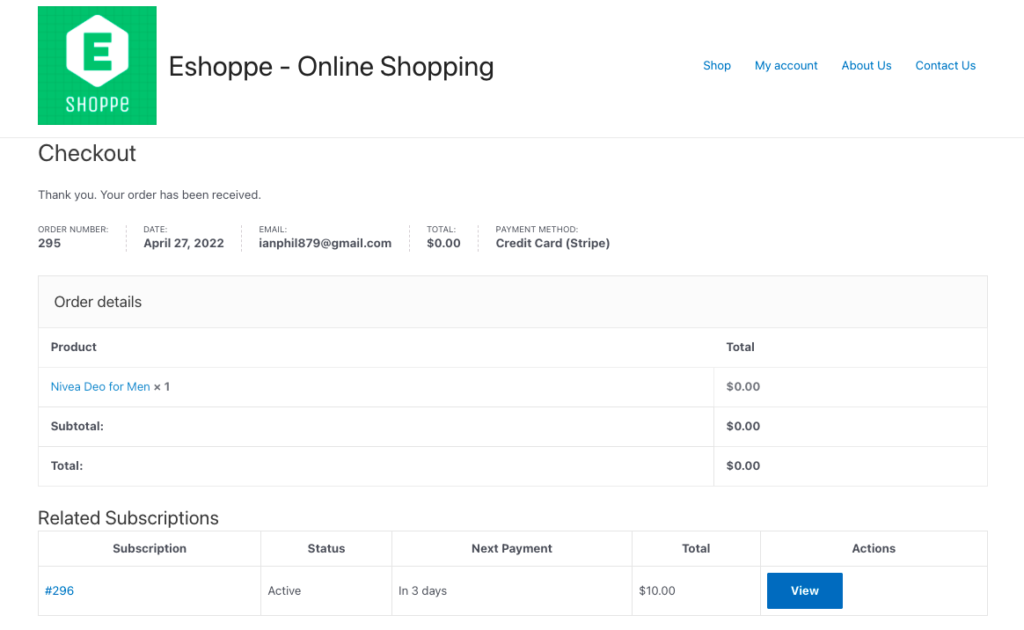Click the green Eshoppe logo

[x=97, y=66]
